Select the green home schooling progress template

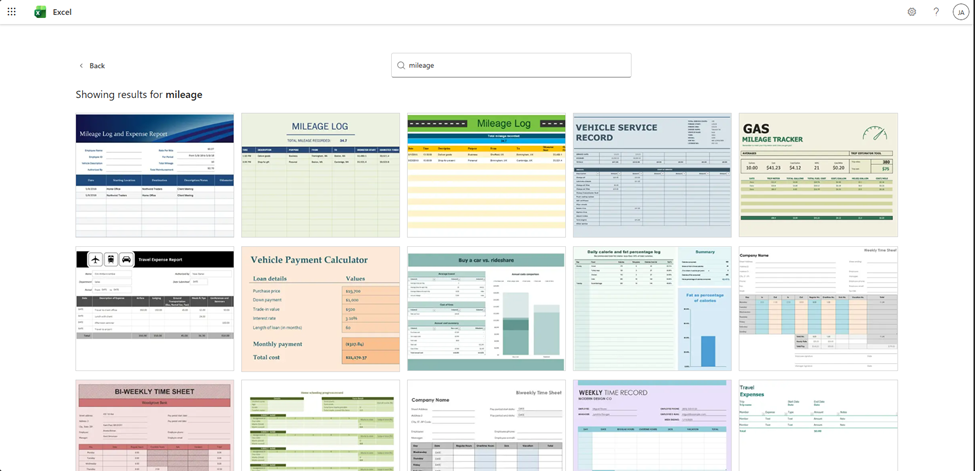[320, 426]
